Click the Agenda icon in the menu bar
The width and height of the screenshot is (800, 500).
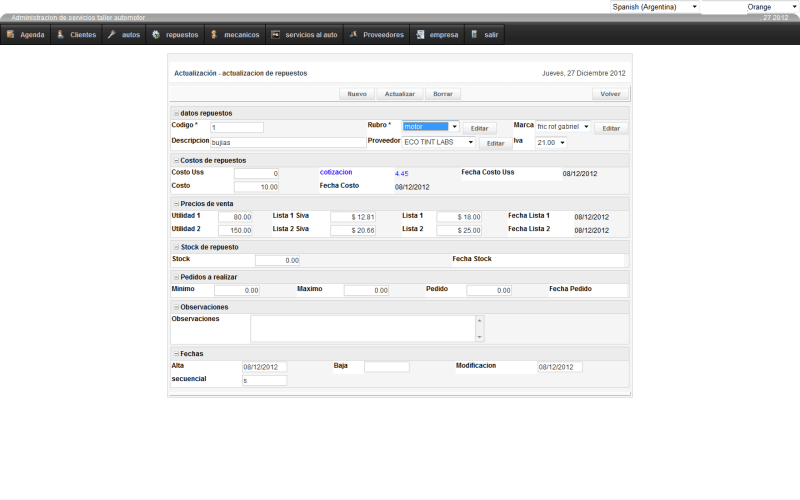(10, 35)
